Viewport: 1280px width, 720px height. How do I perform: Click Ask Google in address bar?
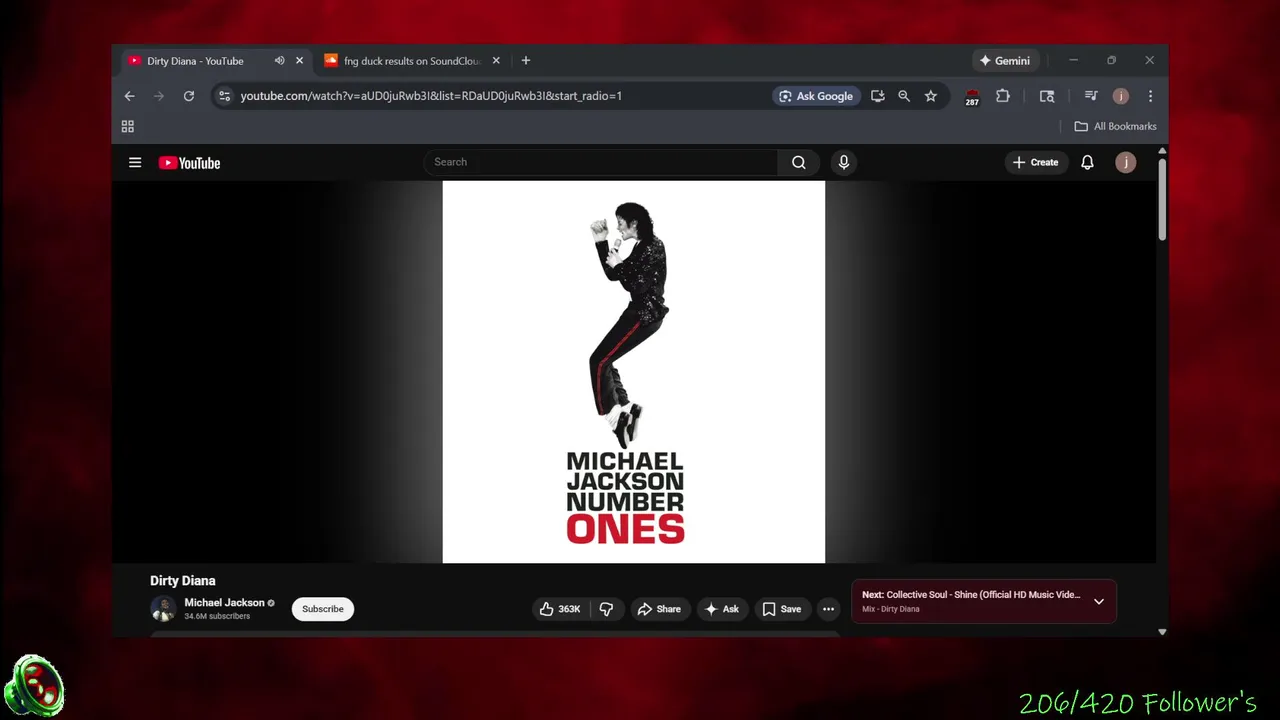tap(816, 96)
